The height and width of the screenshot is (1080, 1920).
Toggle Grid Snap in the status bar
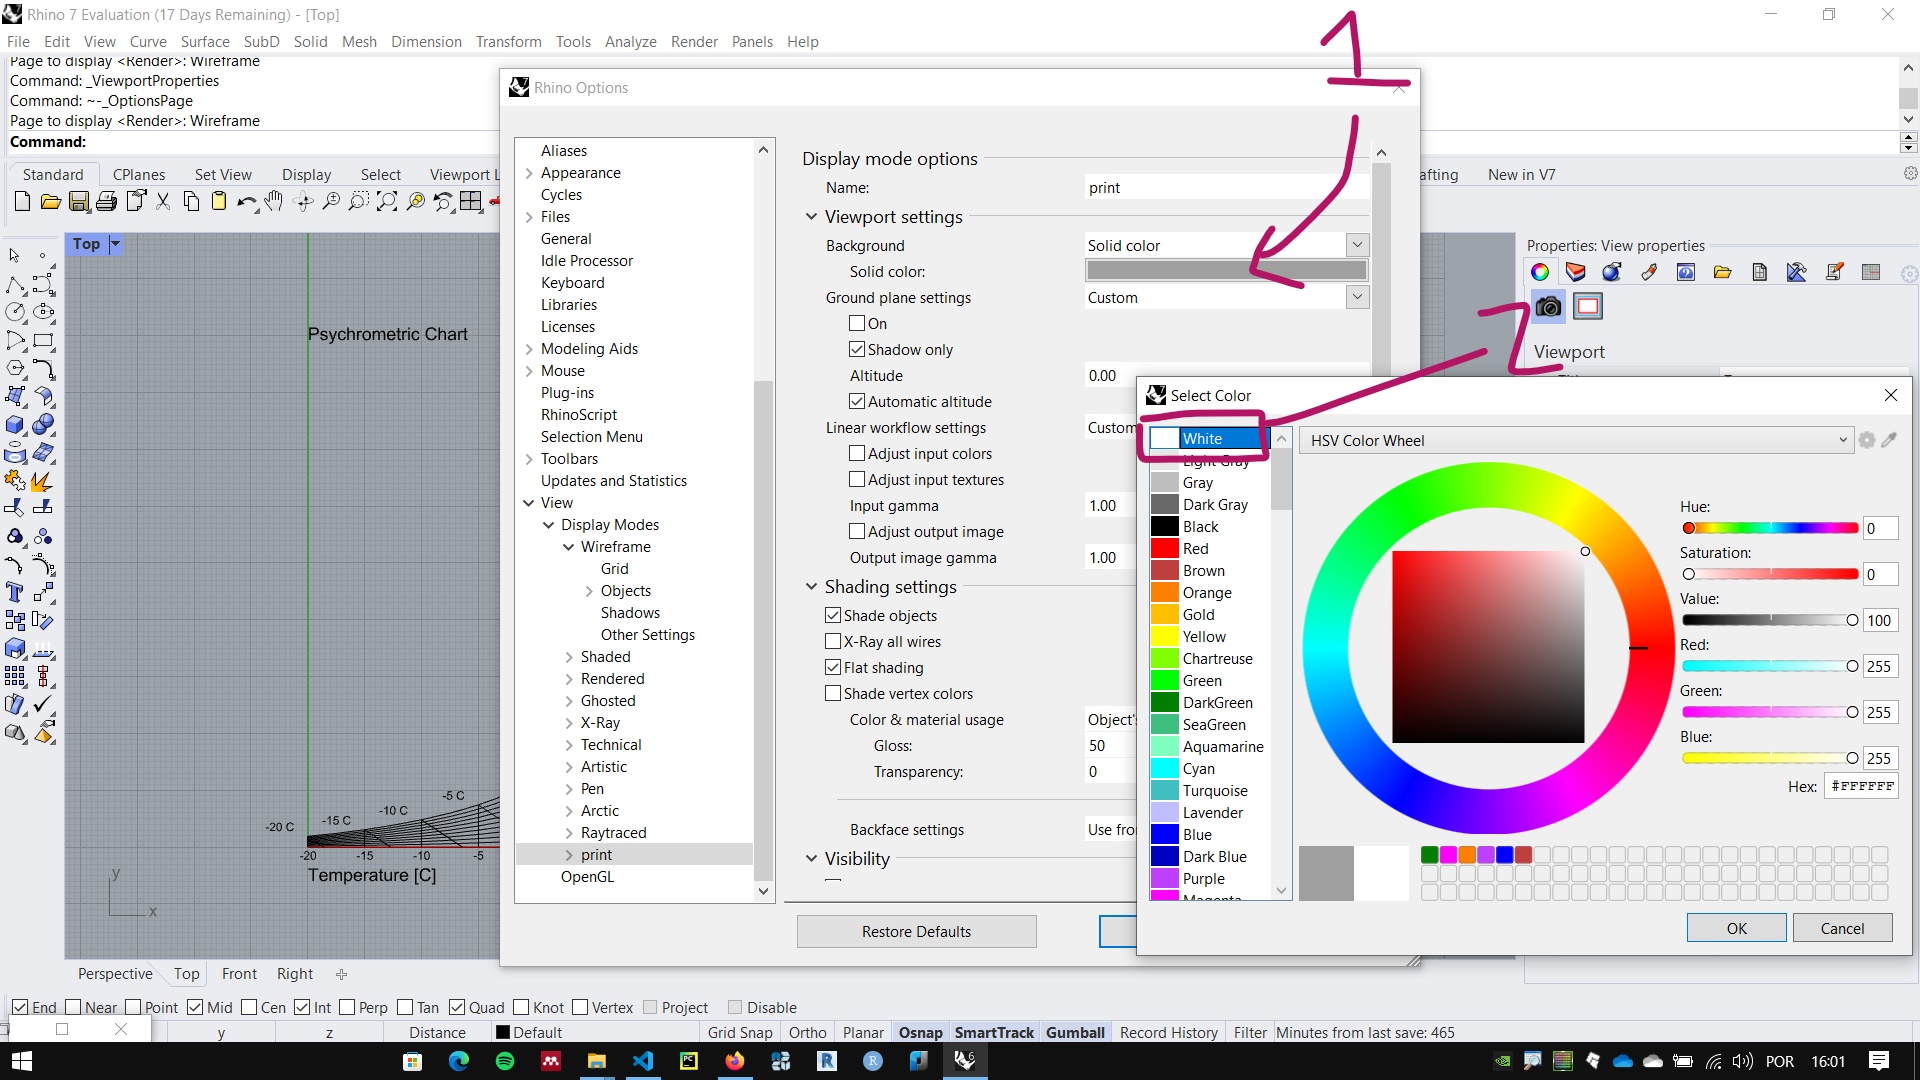(740, 1033)
